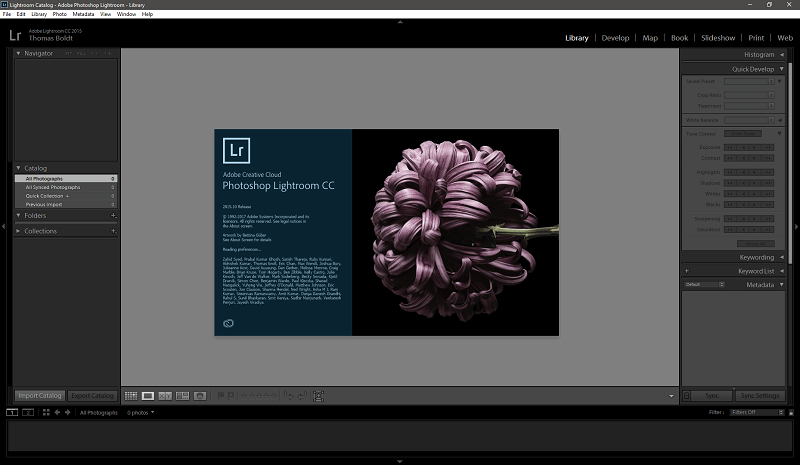Flag photo as Rejected in toolbar
800x465 pixels.
tap(231, 396)
